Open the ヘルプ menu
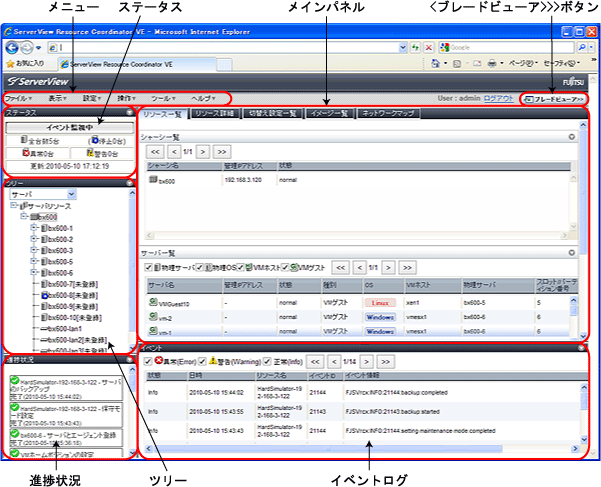The height and width of the screenshot is (487, 601). (203, 99)
